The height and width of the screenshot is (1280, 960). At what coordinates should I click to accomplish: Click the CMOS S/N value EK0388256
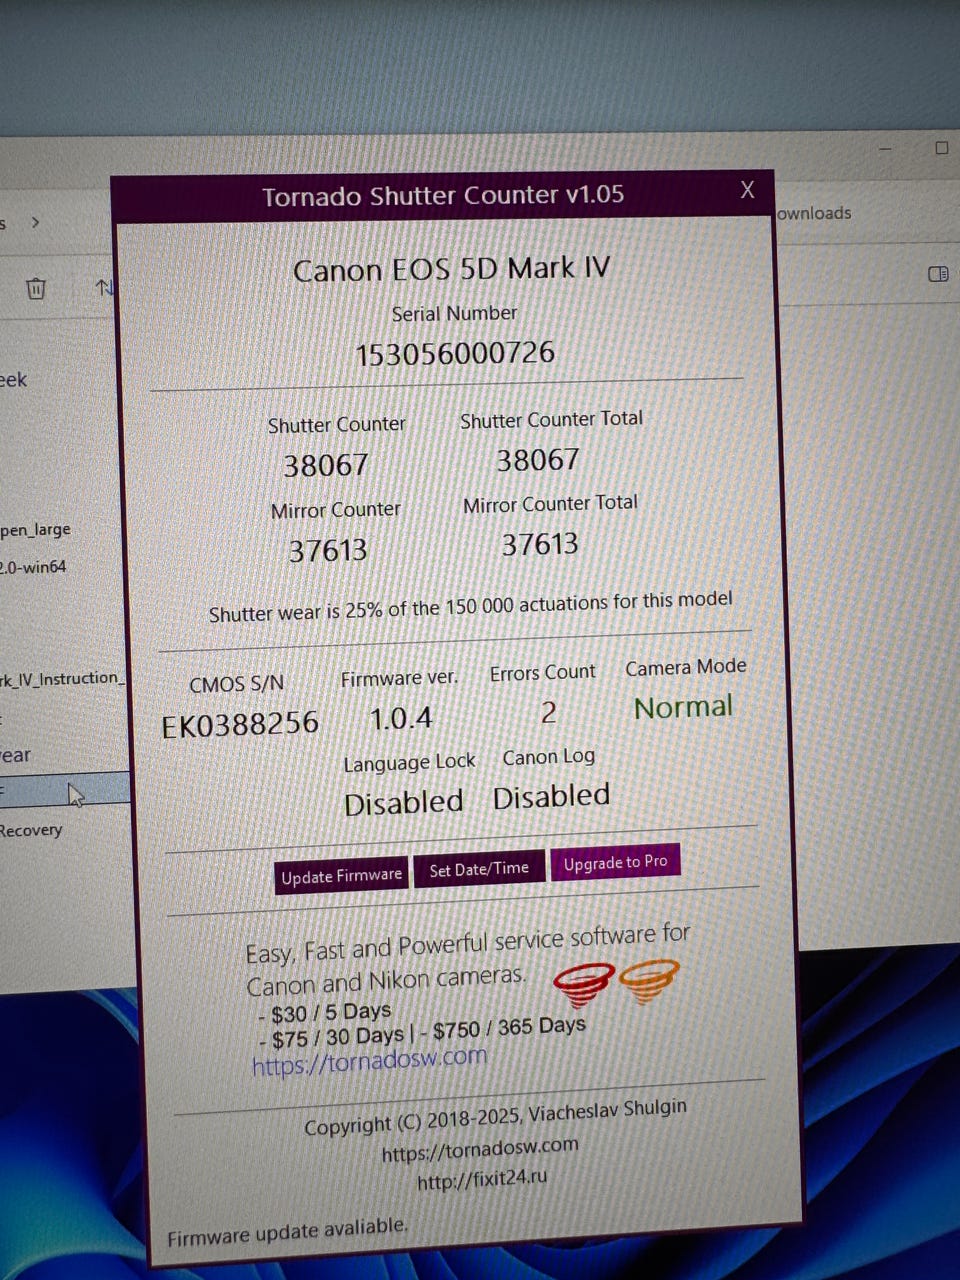click(x=240, y=724)
